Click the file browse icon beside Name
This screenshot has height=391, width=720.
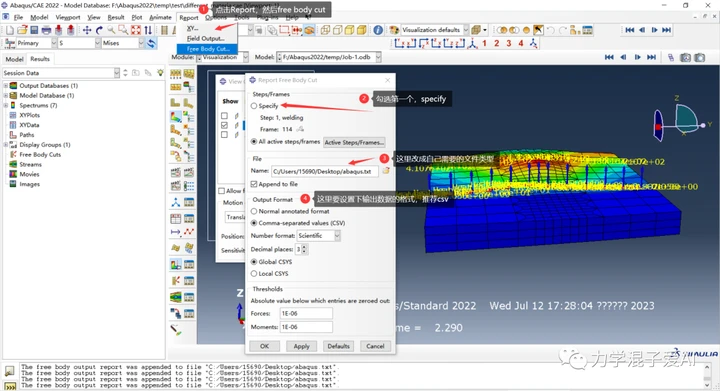(386, 171)
